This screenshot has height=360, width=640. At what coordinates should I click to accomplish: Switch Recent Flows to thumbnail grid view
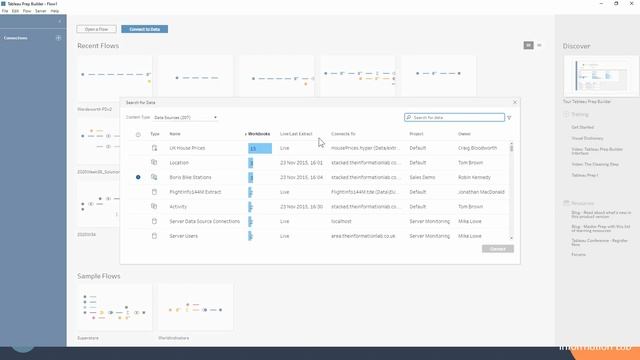point(528,45)
